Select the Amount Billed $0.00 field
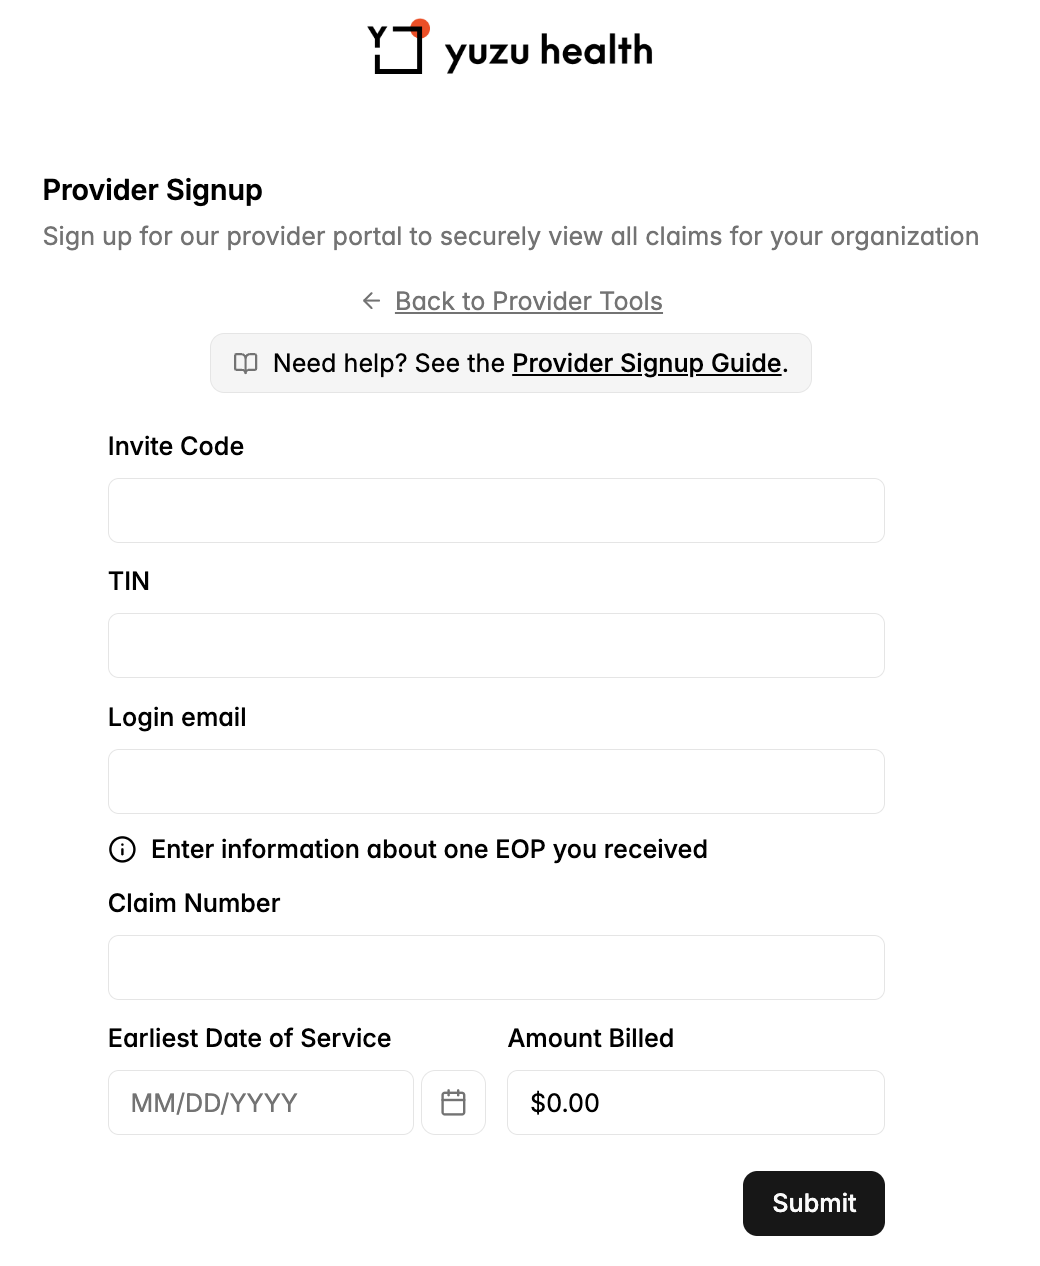 tap(696, 1102)
